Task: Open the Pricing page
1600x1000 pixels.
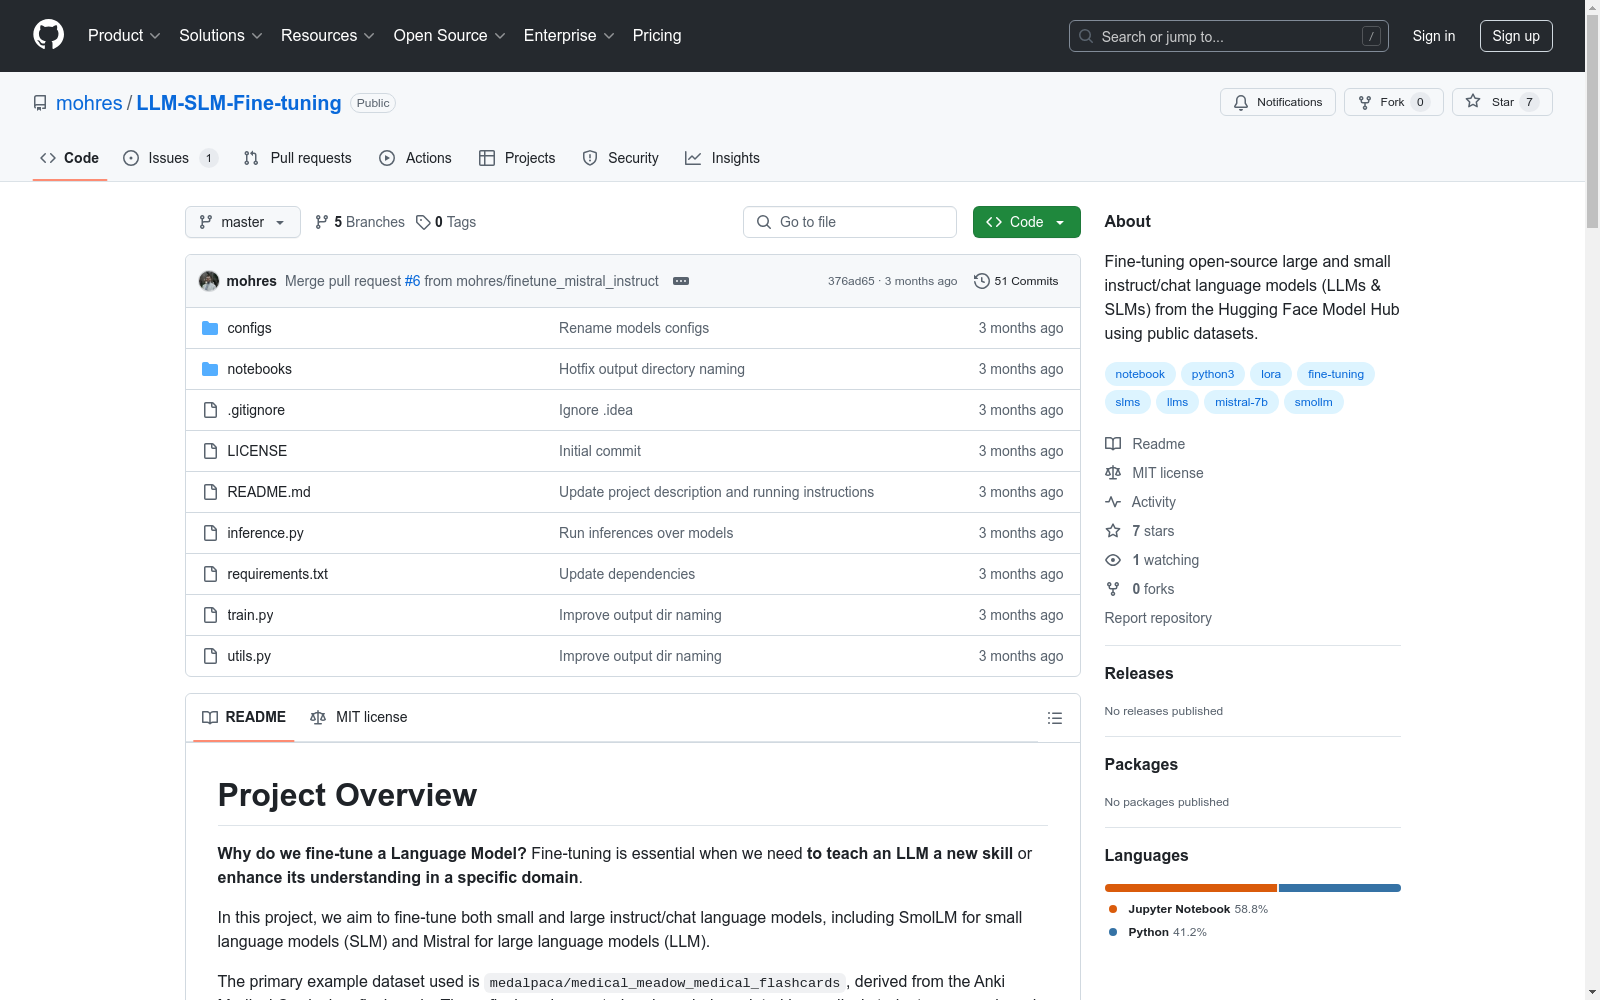Action: tap(657, 35)
